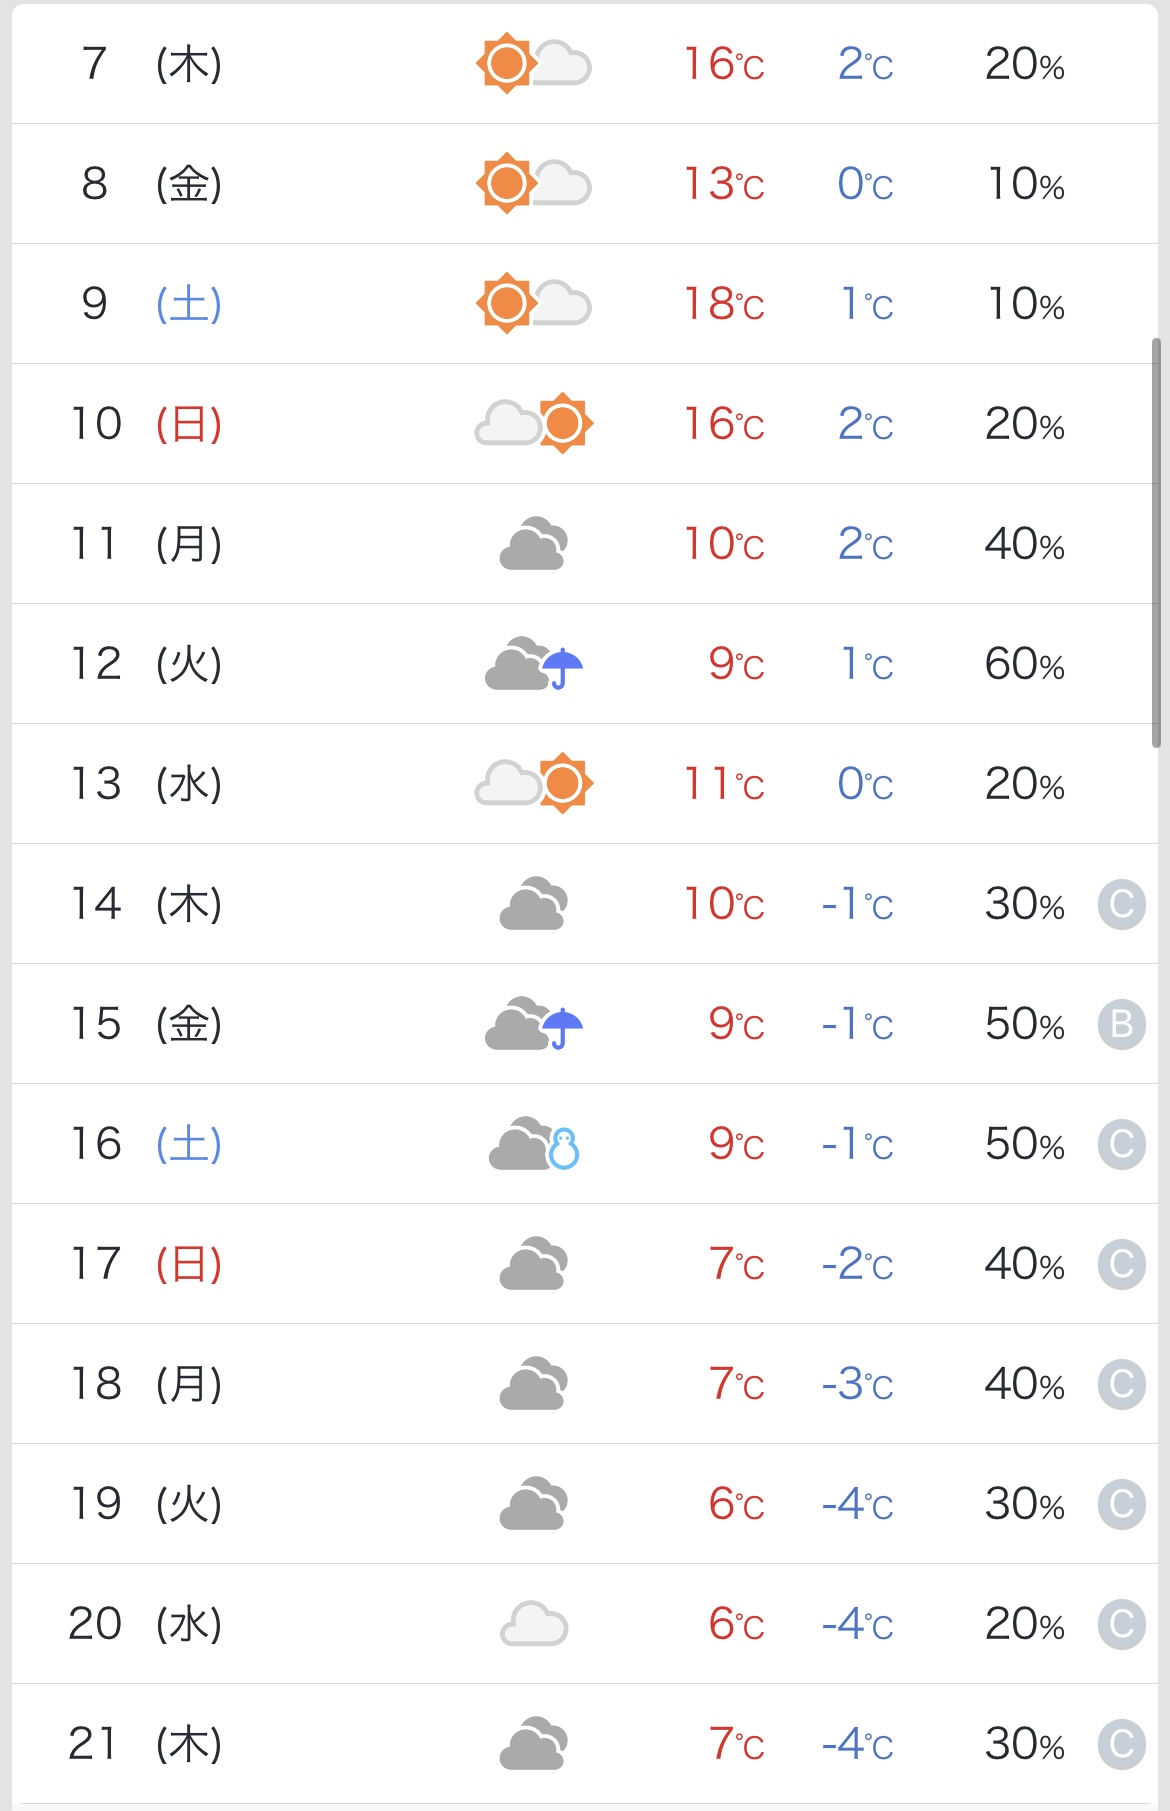Click the 6°C high temperature on day 19
This screenshot has width=1170, height=1811.
point(736,1504)
